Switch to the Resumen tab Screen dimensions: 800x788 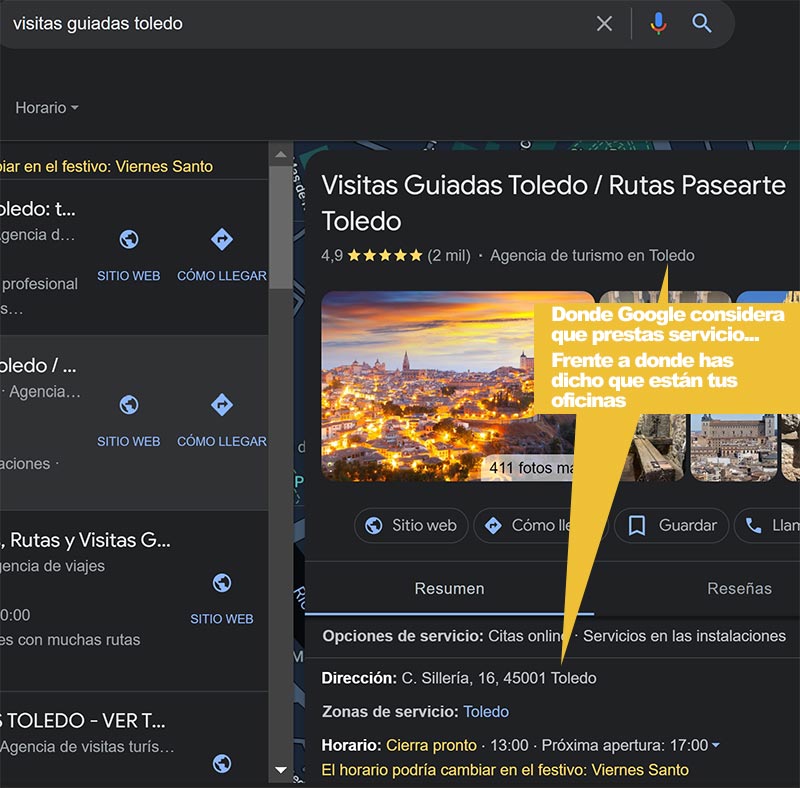tap(449, 589)
